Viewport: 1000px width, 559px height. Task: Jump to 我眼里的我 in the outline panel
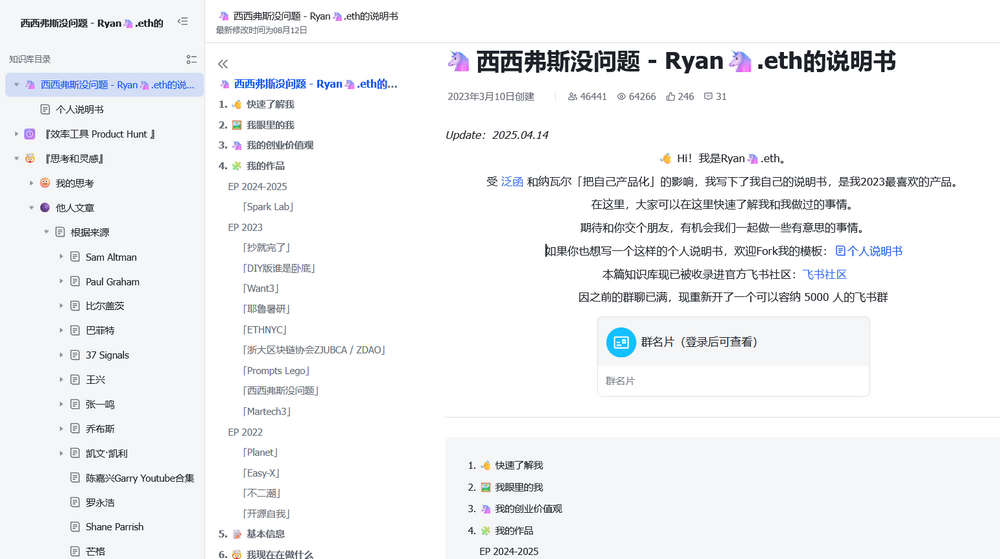pyautogui.click(x=270, y=125)
